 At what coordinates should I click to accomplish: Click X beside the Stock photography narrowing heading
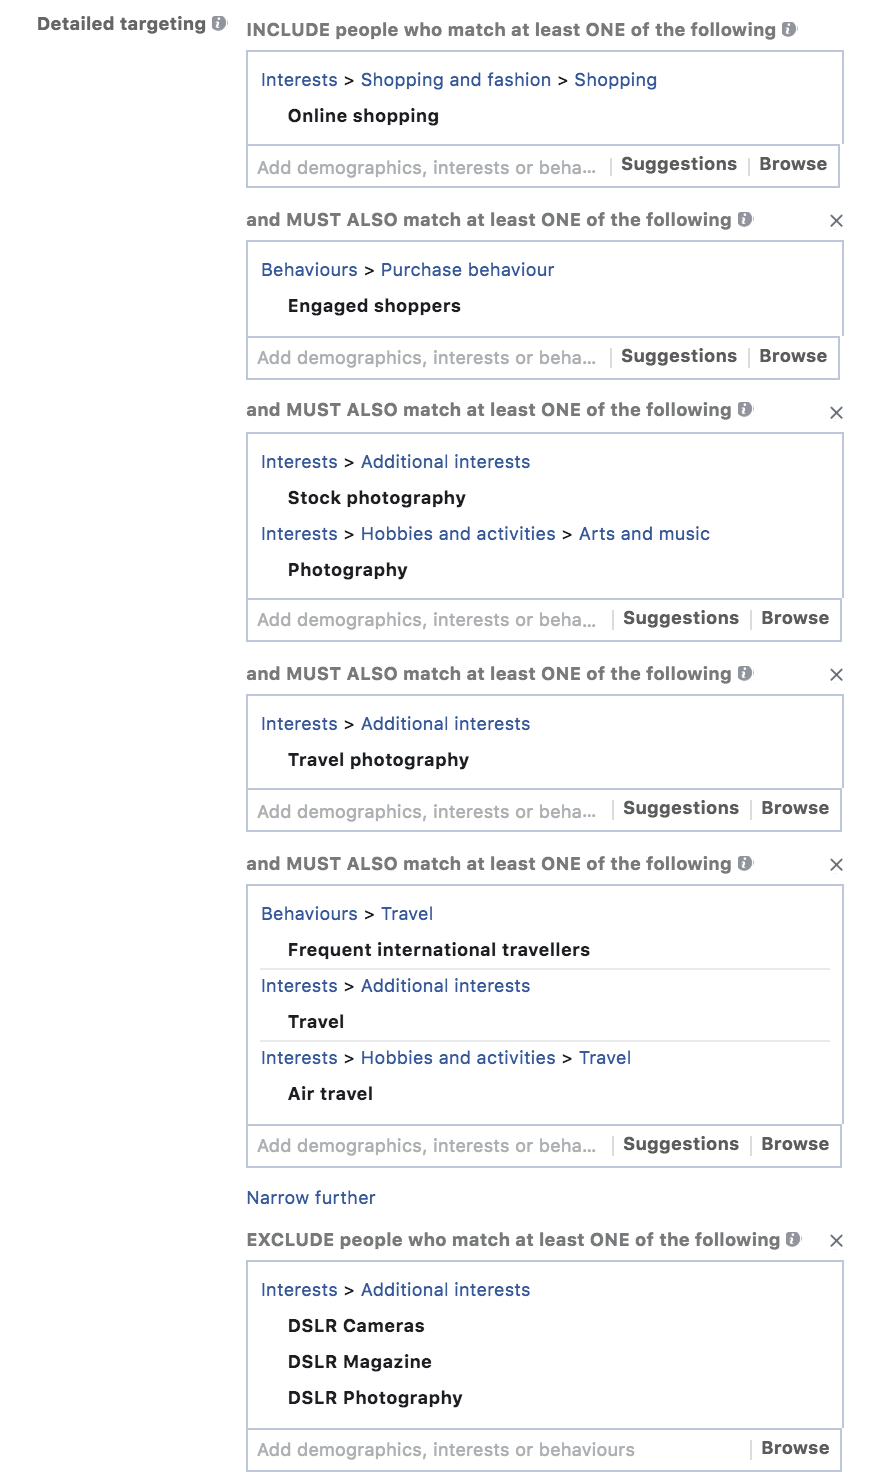pos(836,412)
